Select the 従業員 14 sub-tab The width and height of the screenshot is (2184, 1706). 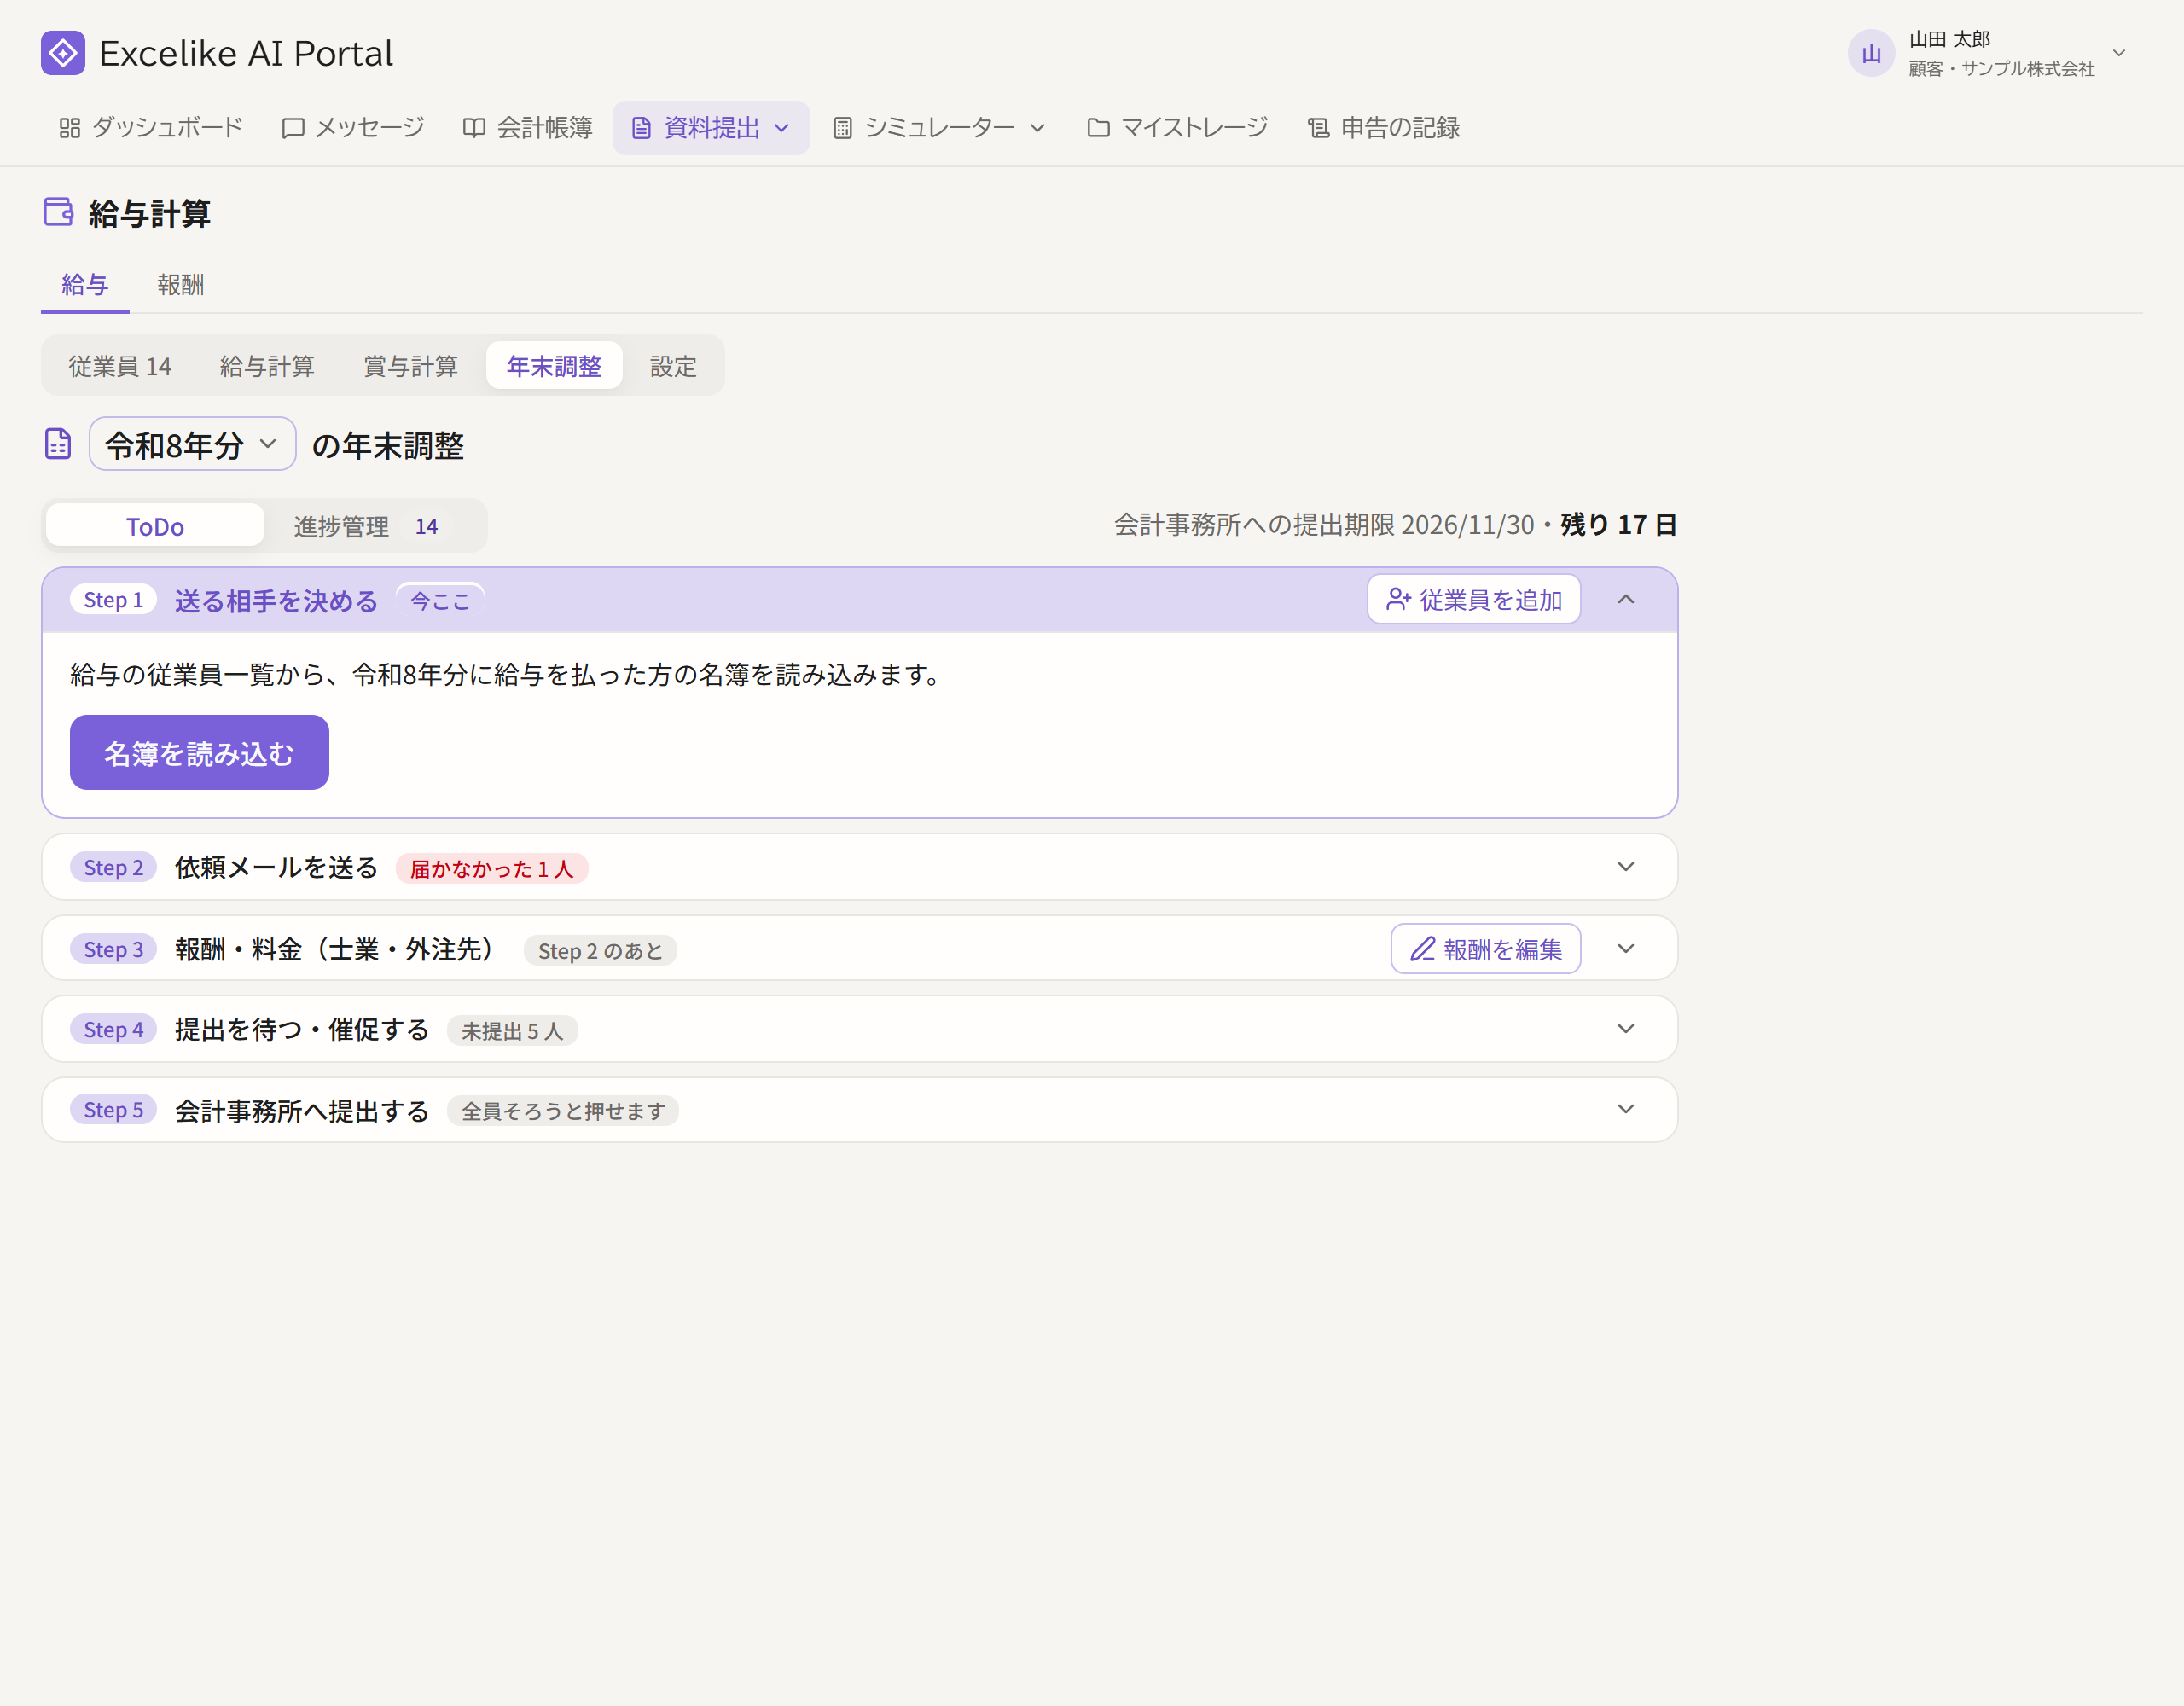[120, 366]
